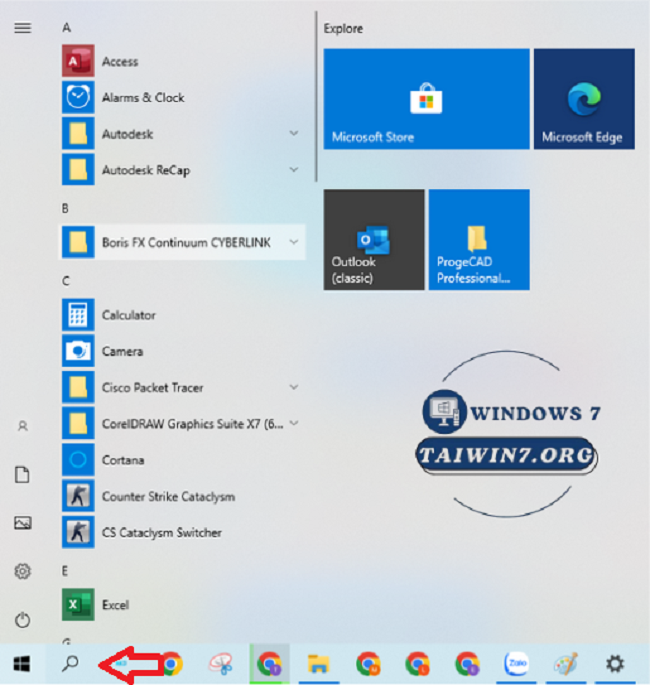Start Counter Strike Cataclysm
The height and width of the screenshot is (685, 650).
pos(181,496)
